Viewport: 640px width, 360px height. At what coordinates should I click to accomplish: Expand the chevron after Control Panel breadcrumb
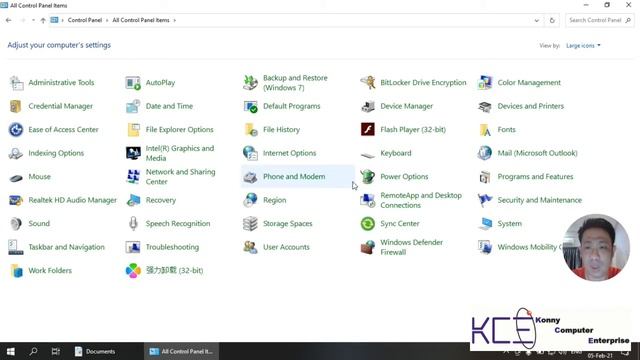[x=107, y=20]
